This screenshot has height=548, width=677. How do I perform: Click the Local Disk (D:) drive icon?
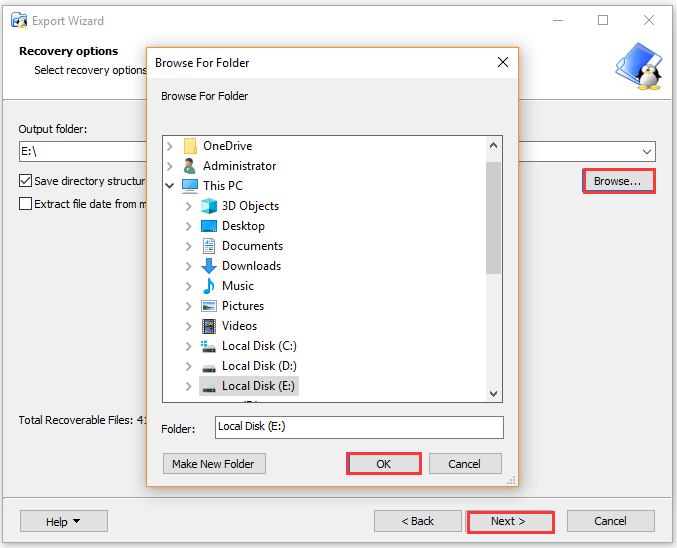pos(209,368)
